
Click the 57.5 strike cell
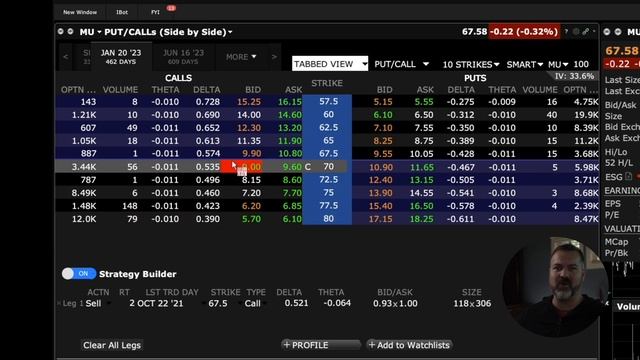coord(328,101)
